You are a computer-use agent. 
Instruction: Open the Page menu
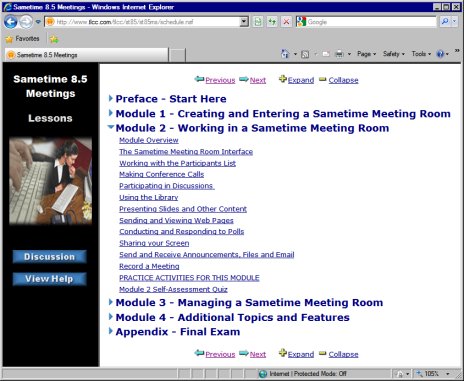(x=366, y=54)
